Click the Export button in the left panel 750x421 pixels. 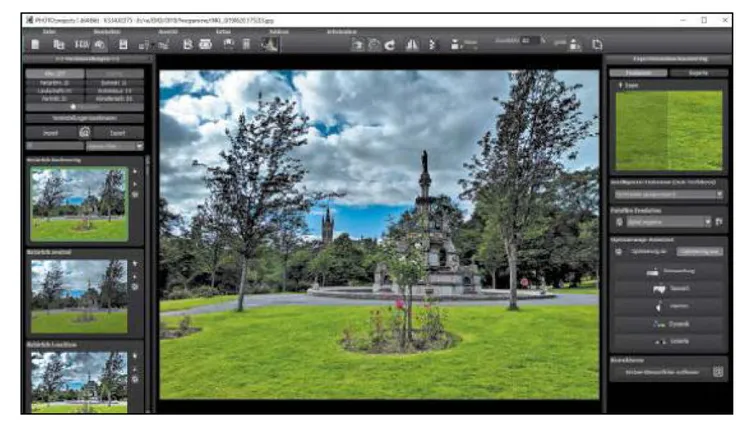click(118, 133)
